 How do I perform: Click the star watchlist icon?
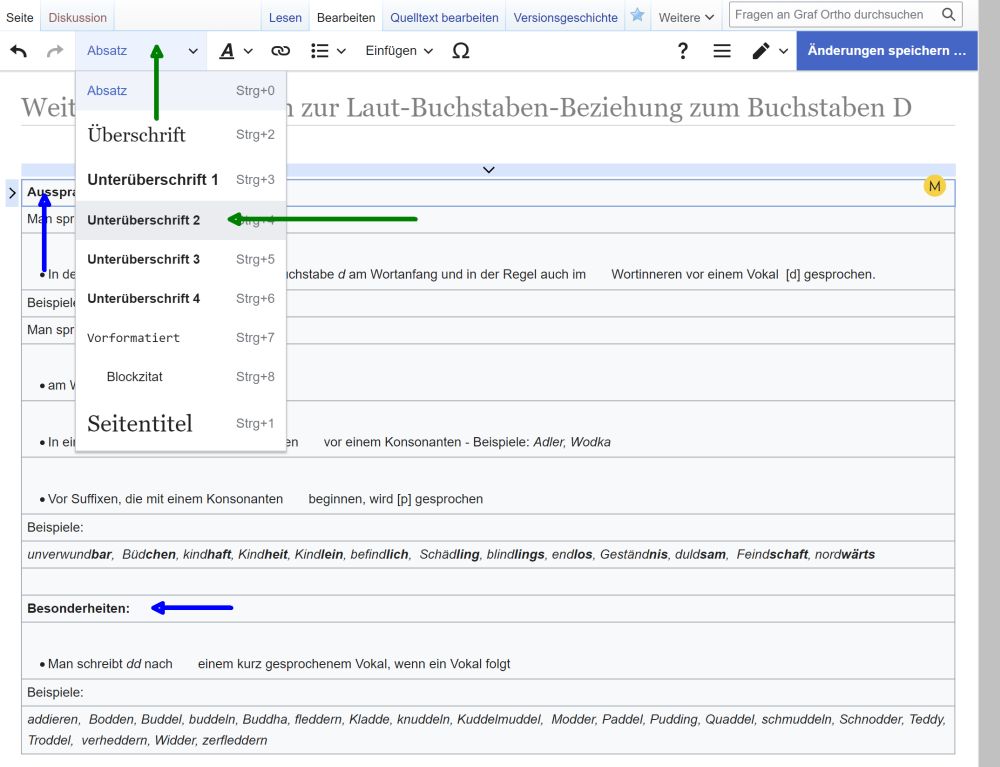pos(637,16)
